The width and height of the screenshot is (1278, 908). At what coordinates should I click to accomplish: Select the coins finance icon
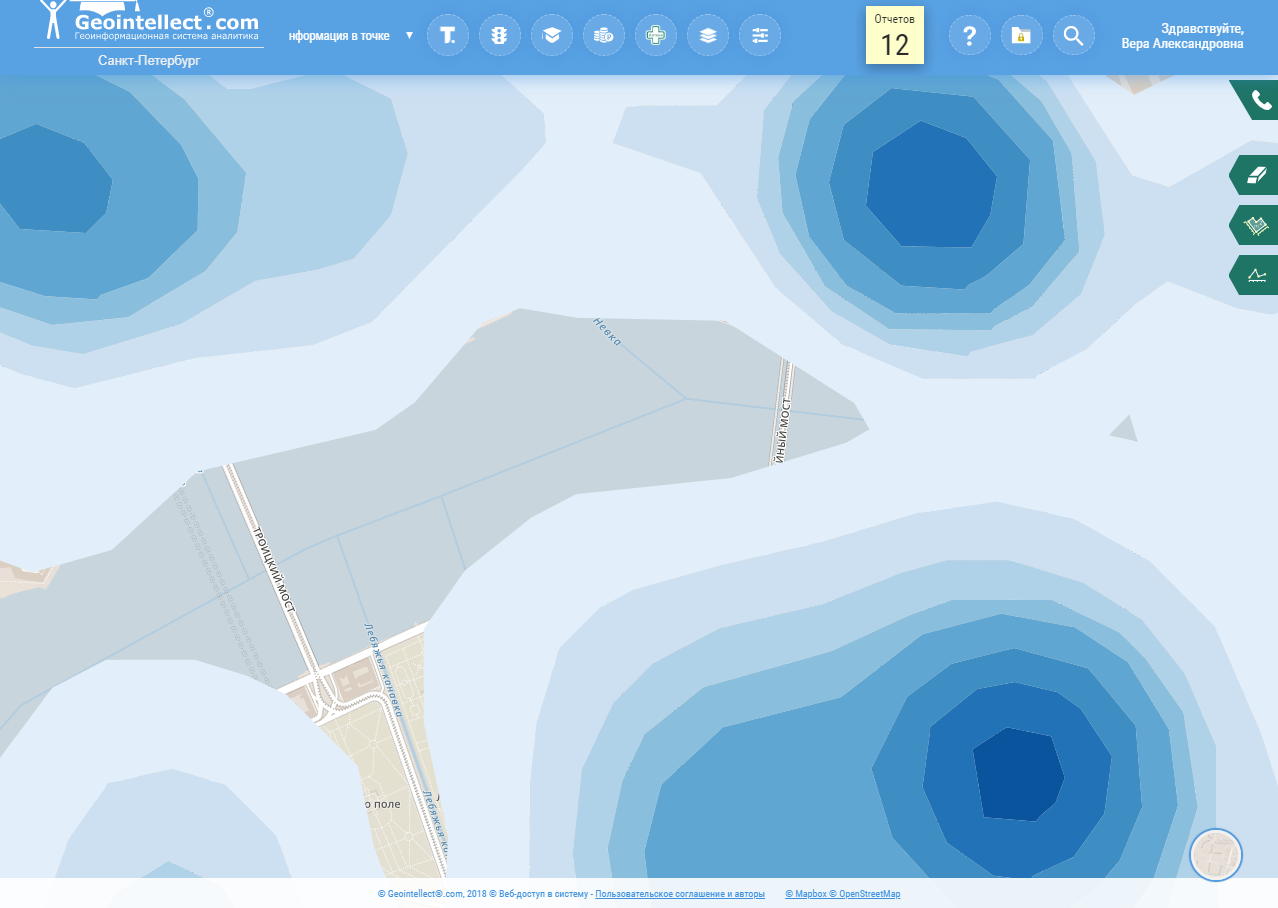(x=604, y=36)
